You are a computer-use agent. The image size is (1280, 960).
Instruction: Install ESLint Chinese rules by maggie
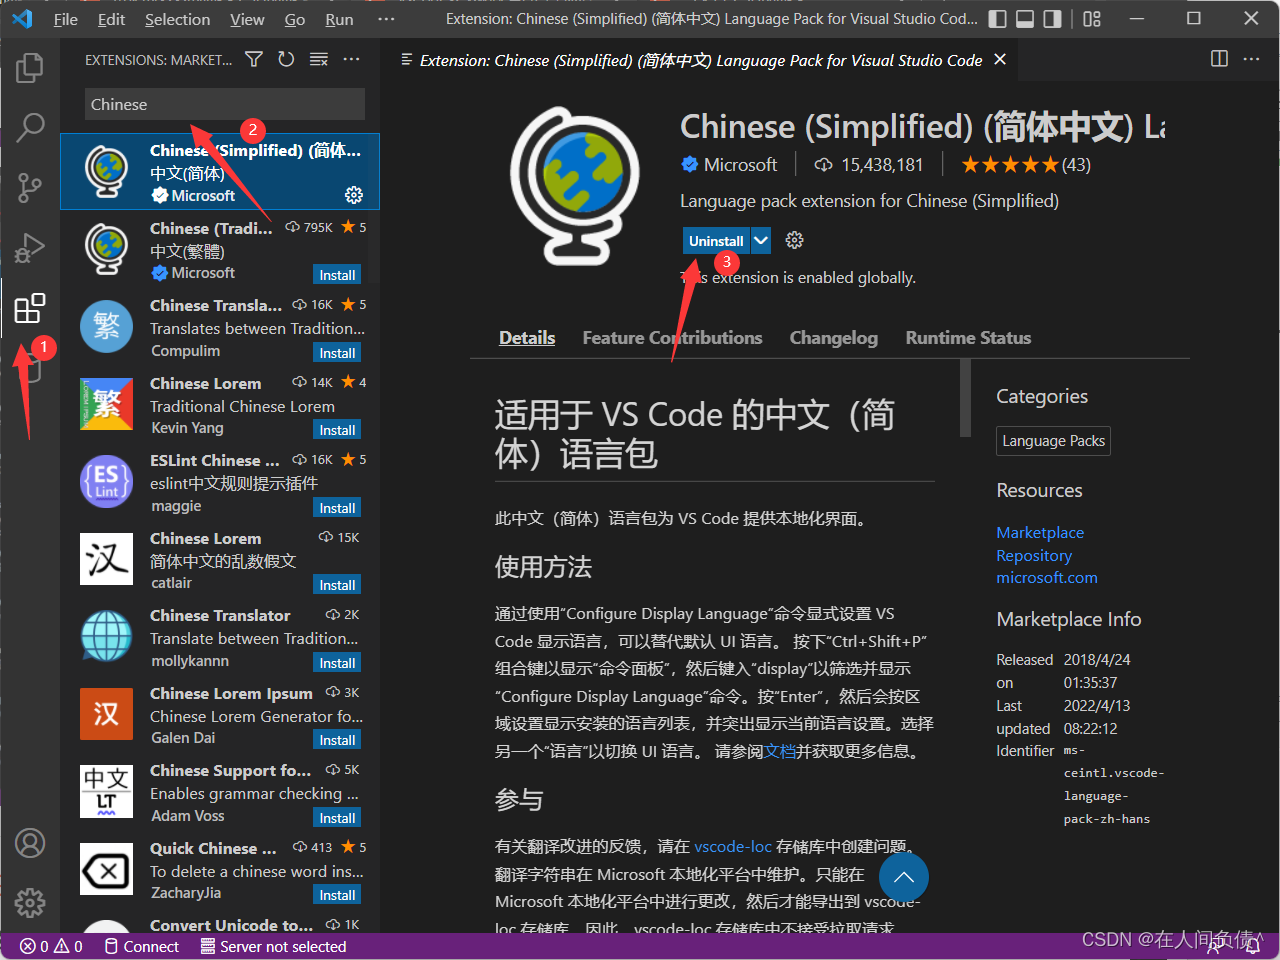337,508
